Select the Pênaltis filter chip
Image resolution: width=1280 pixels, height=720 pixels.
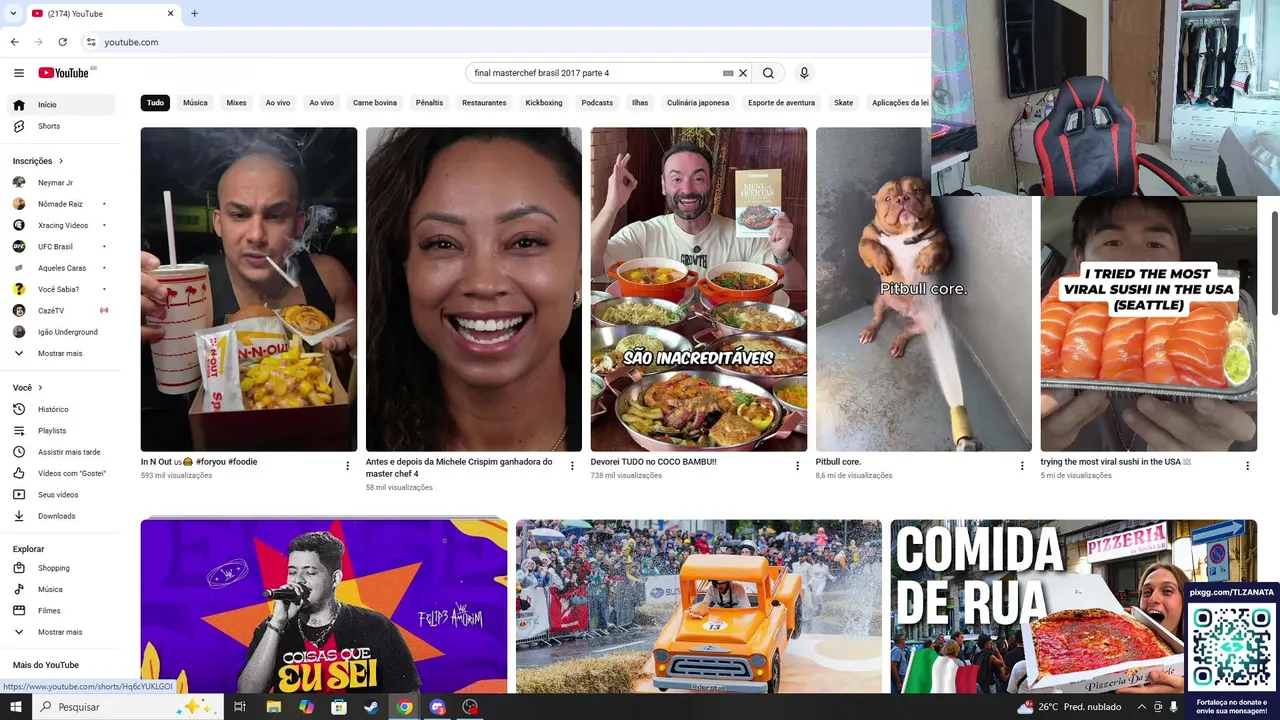tap(429, 103)
